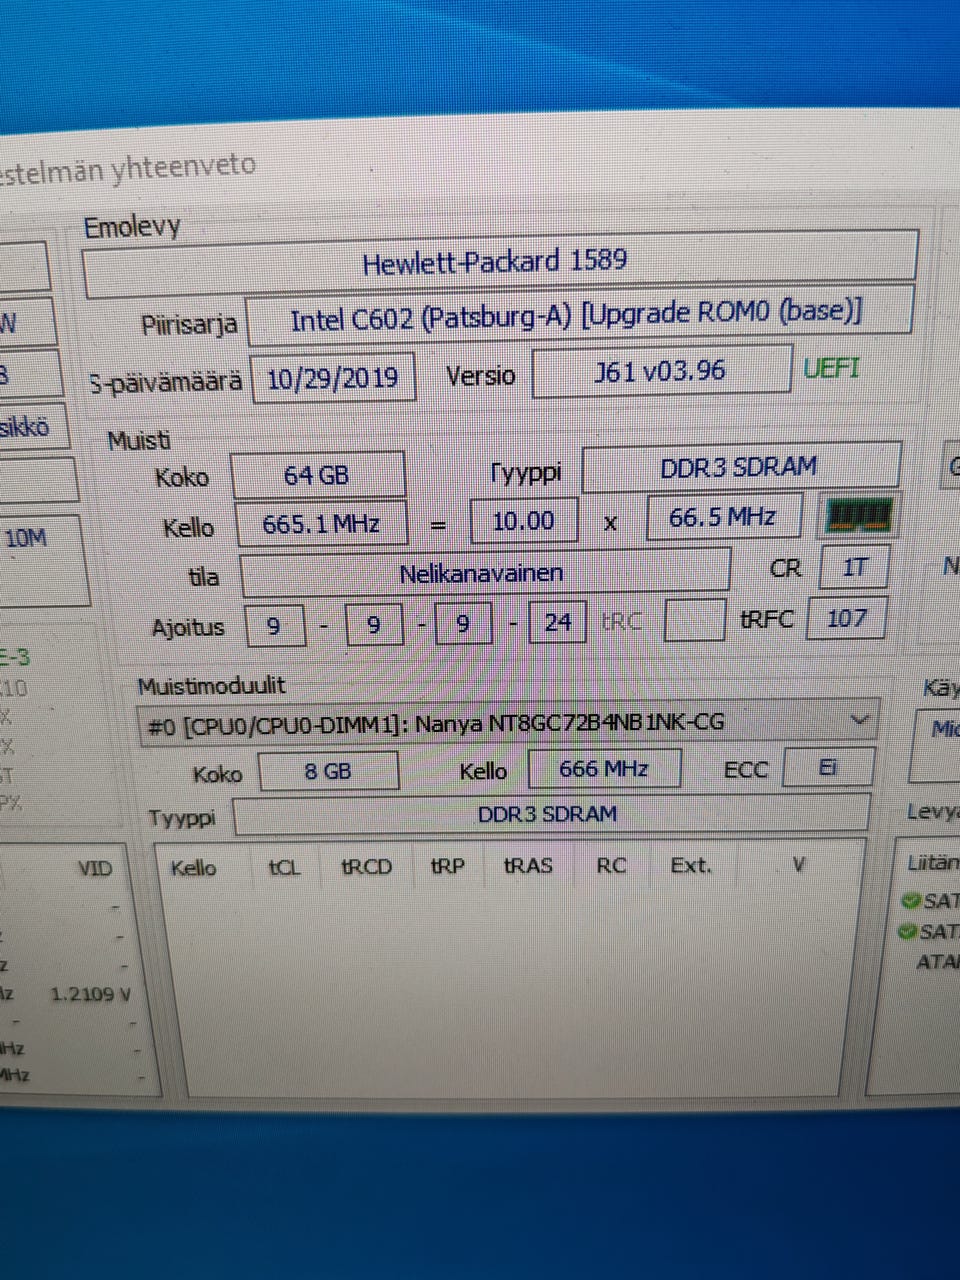Click the tRAS column header
The height and width of the screenshot is (1280, 960).
click(528, 865)
